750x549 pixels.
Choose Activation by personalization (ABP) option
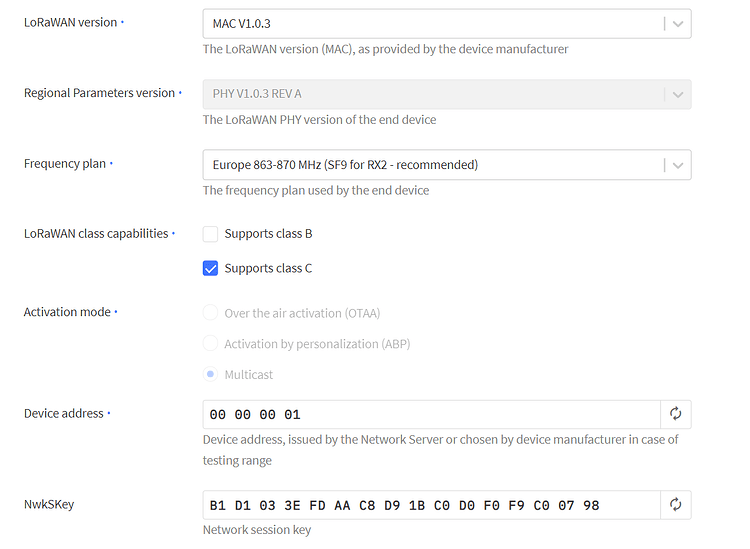[x=210, y=343]
